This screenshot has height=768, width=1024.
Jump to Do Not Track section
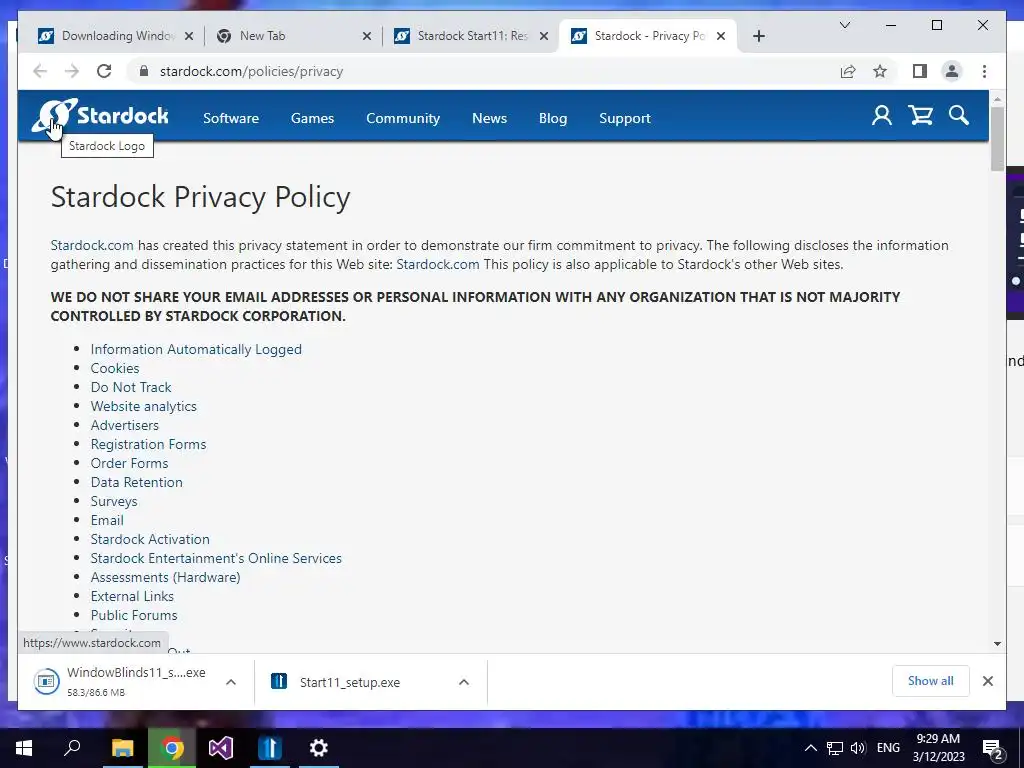click(x=131, y=387)
